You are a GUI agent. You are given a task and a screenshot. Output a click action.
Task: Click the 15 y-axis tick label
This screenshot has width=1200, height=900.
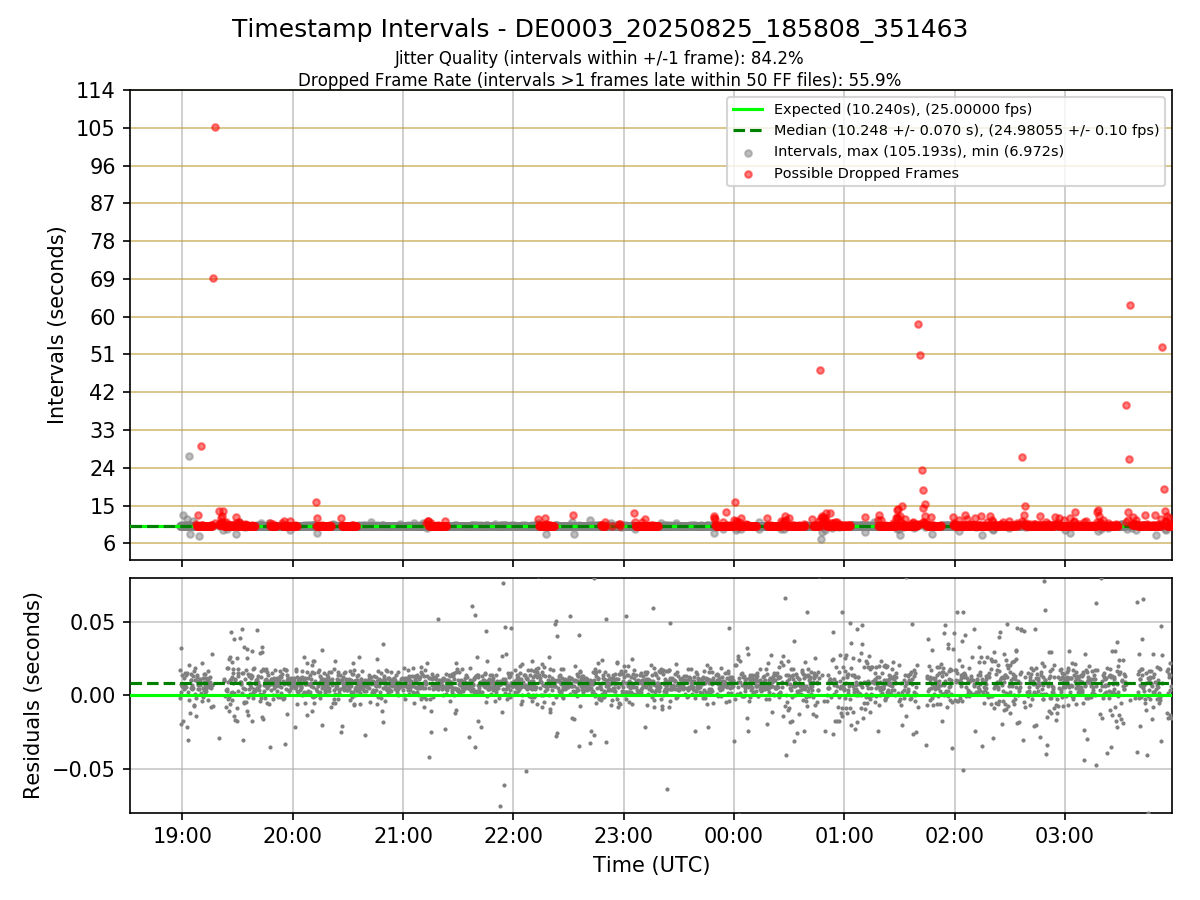pos(105,506)
